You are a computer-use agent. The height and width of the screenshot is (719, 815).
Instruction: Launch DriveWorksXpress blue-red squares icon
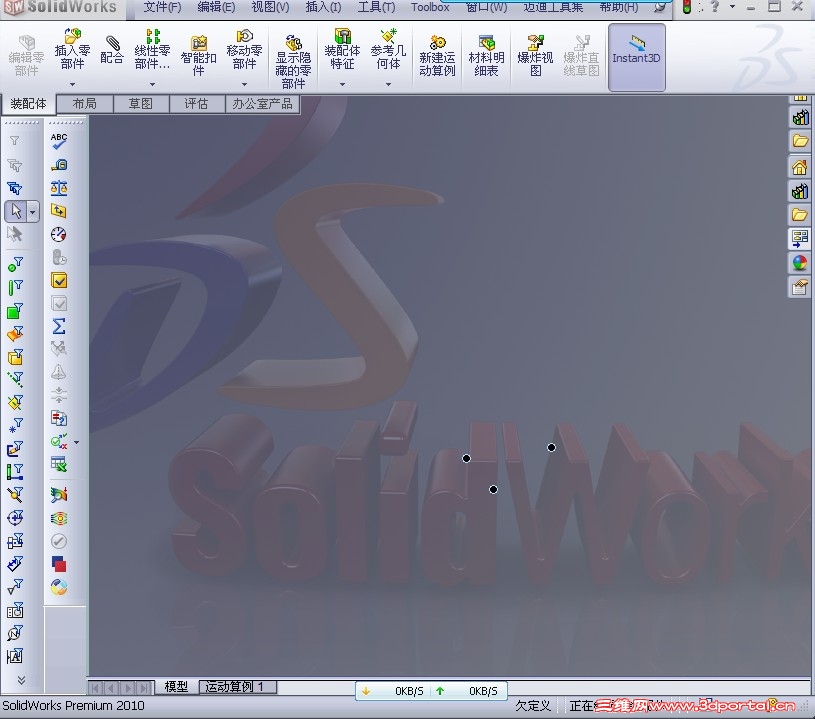coord(59,564)
